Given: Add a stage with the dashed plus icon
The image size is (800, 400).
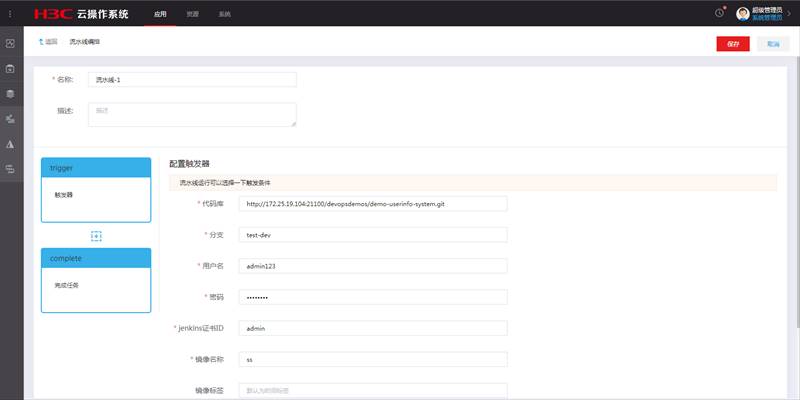Looking at the screenshot, I should (96, 235).
